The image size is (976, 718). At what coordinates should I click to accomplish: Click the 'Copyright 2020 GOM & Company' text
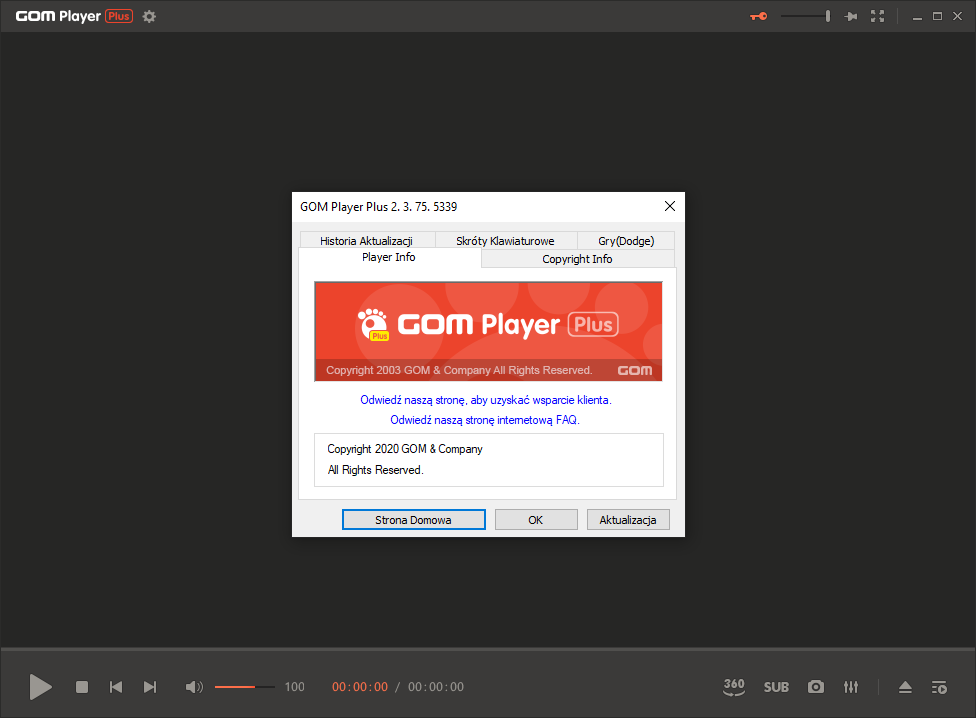(405, 449)
